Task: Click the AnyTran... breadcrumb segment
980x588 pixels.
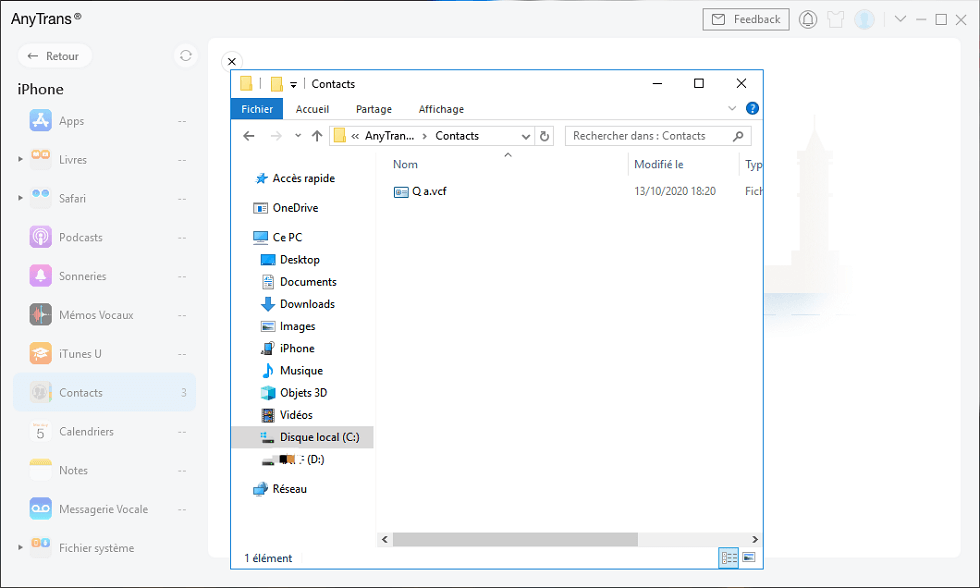Action: [389, 136]
